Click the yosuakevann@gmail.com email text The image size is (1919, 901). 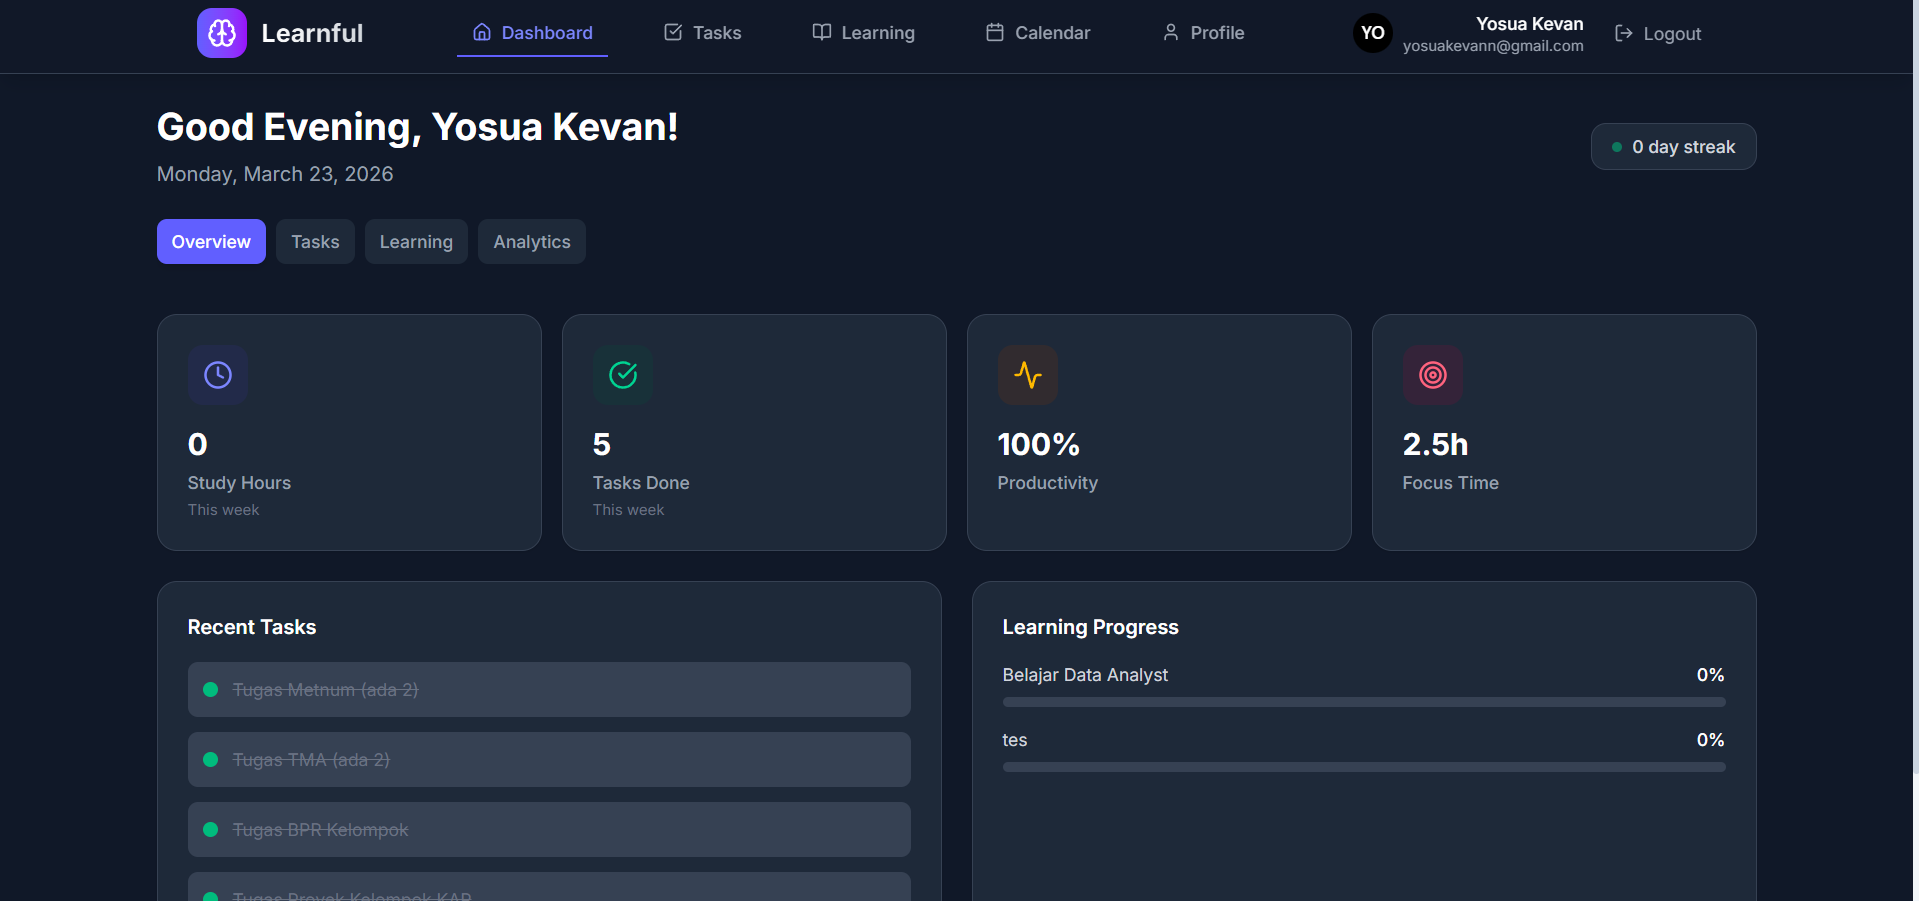[1492, 46]
